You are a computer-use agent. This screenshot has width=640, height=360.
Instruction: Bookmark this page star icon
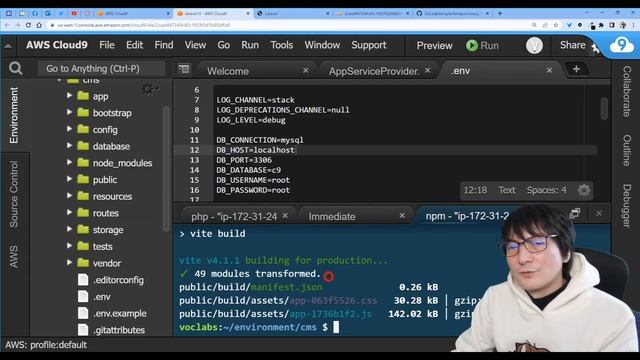click(556, 25)
